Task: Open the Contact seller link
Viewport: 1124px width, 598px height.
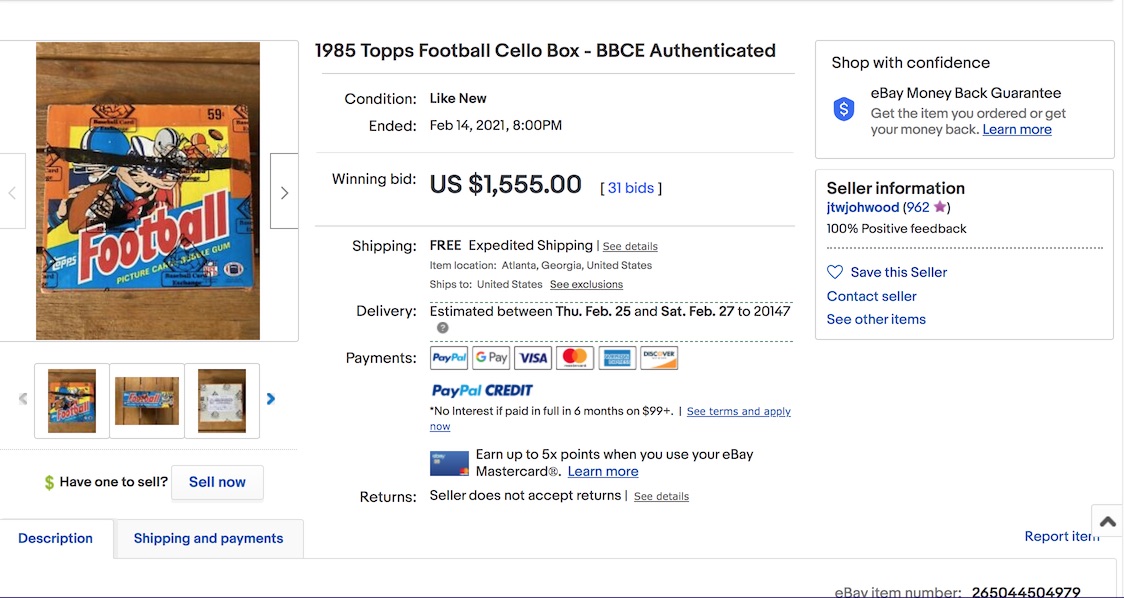Action: [x=871, y=296]
